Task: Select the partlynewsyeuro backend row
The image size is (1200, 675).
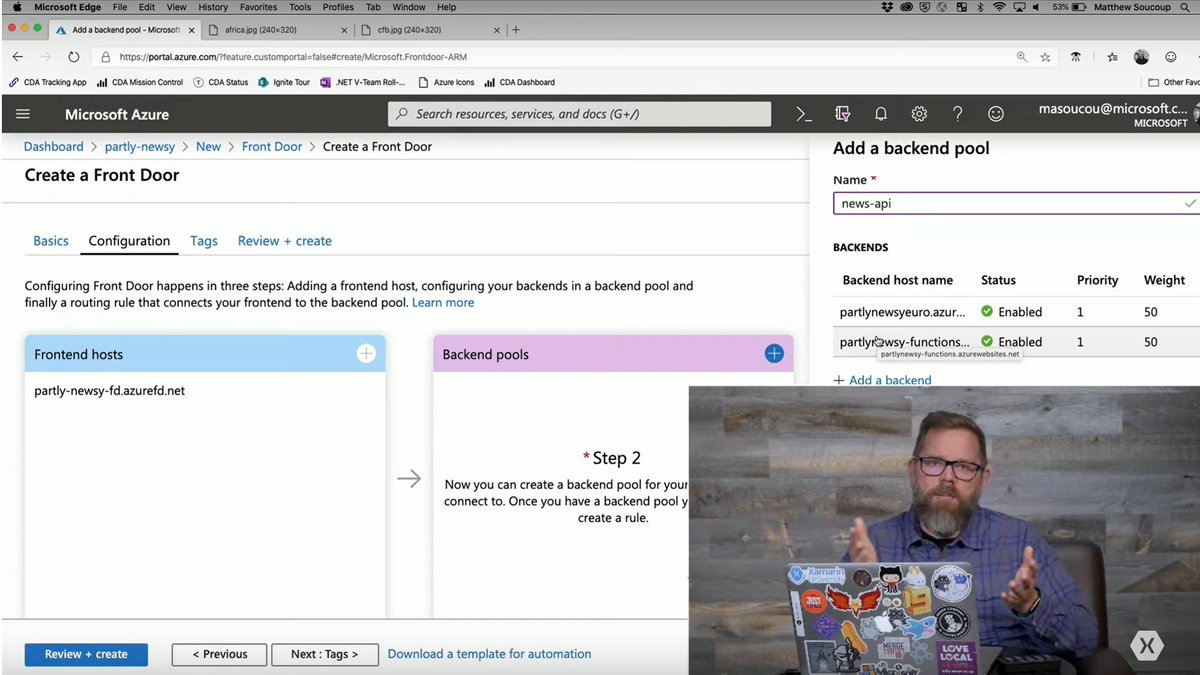Action: (x=1016, y=312)
